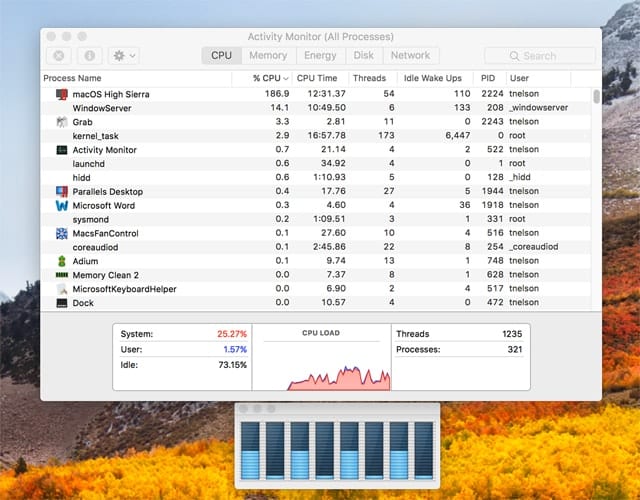The image size is (640, 500).
Task: Select the Grab process icon
Action: pyautogui.click(x=62, y=122)
